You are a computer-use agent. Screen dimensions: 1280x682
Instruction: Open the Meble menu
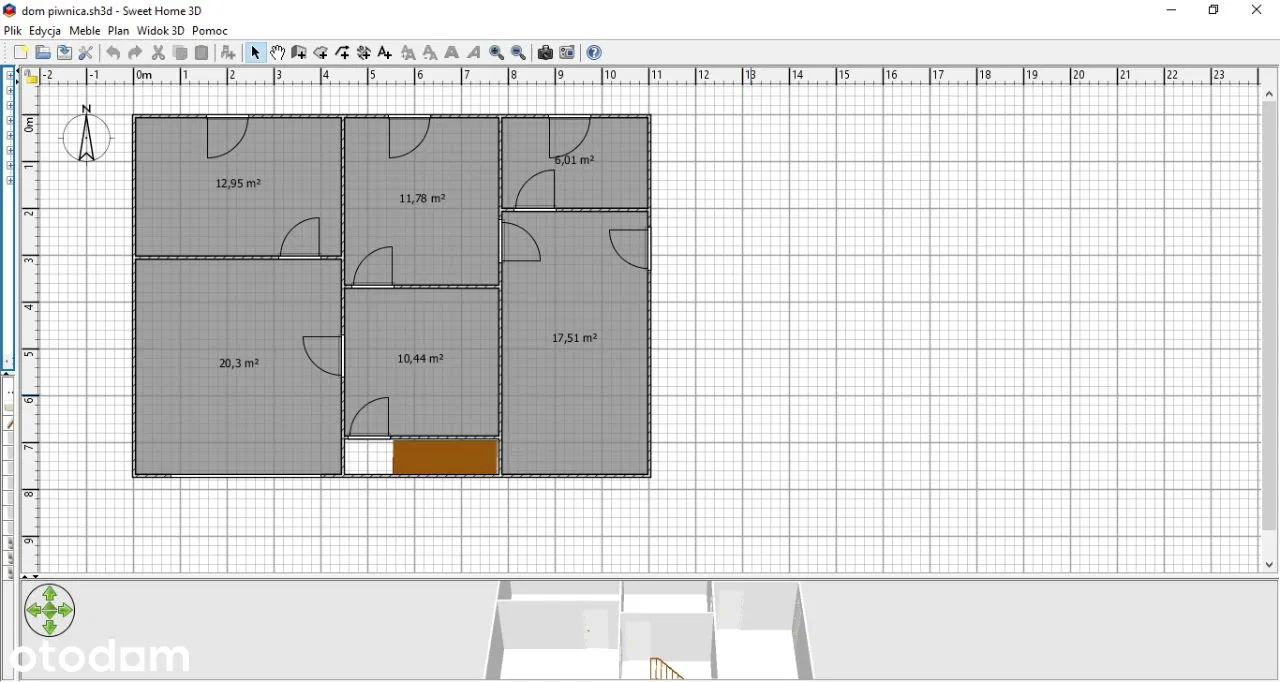point(84,31)
